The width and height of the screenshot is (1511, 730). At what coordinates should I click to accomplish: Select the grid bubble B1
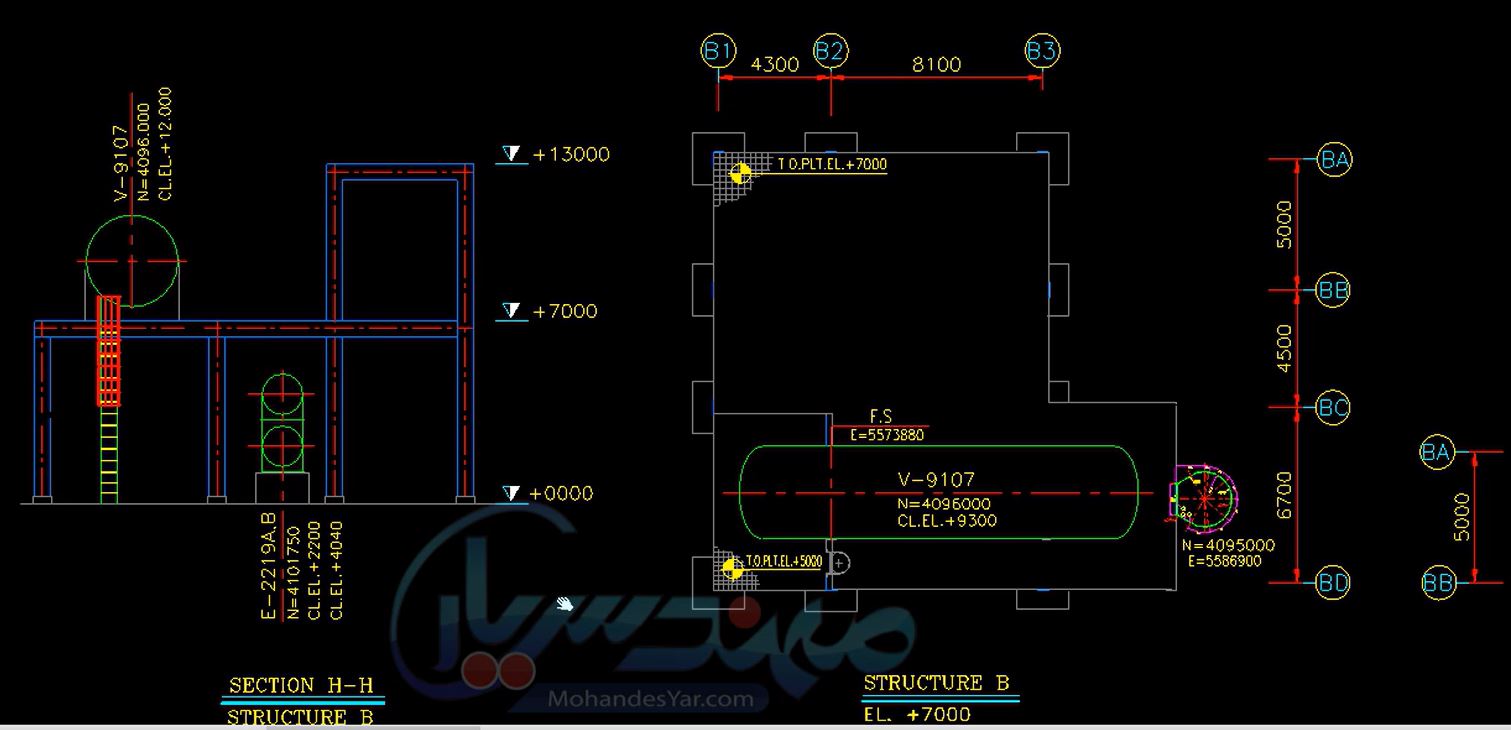(717, 50)
